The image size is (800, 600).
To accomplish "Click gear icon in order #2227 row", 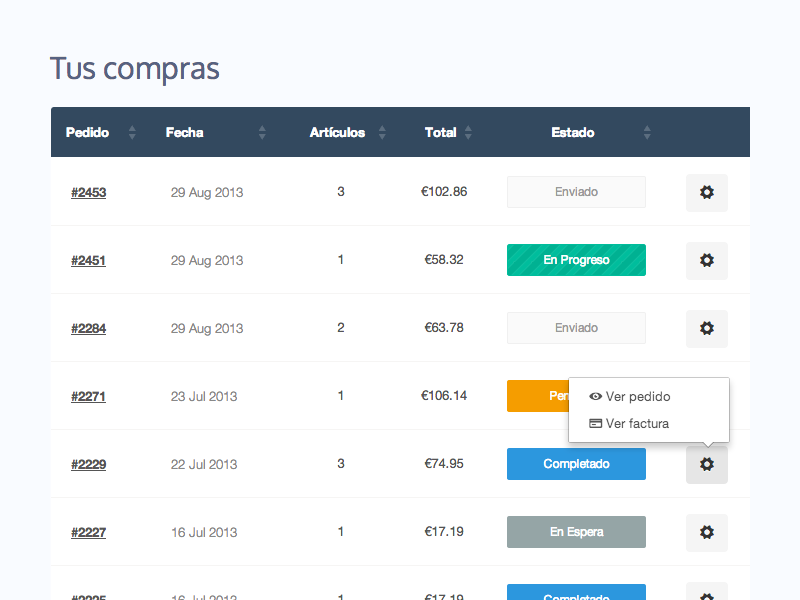I will pyautogui.click(x=706, y=532).
